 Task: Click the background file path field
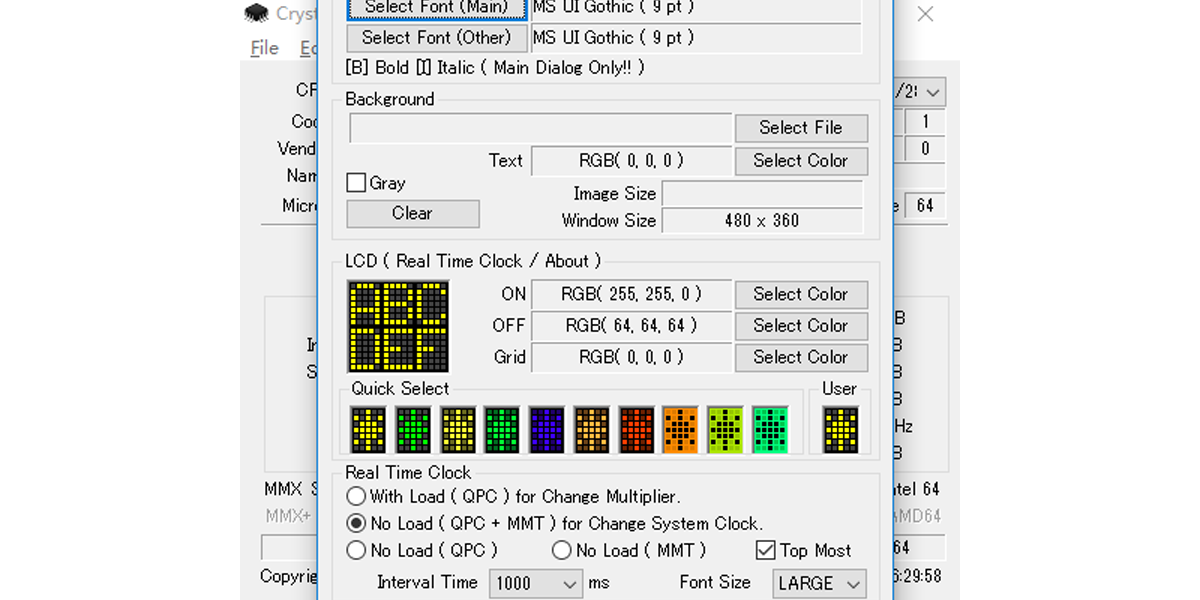tap(540, 128)
